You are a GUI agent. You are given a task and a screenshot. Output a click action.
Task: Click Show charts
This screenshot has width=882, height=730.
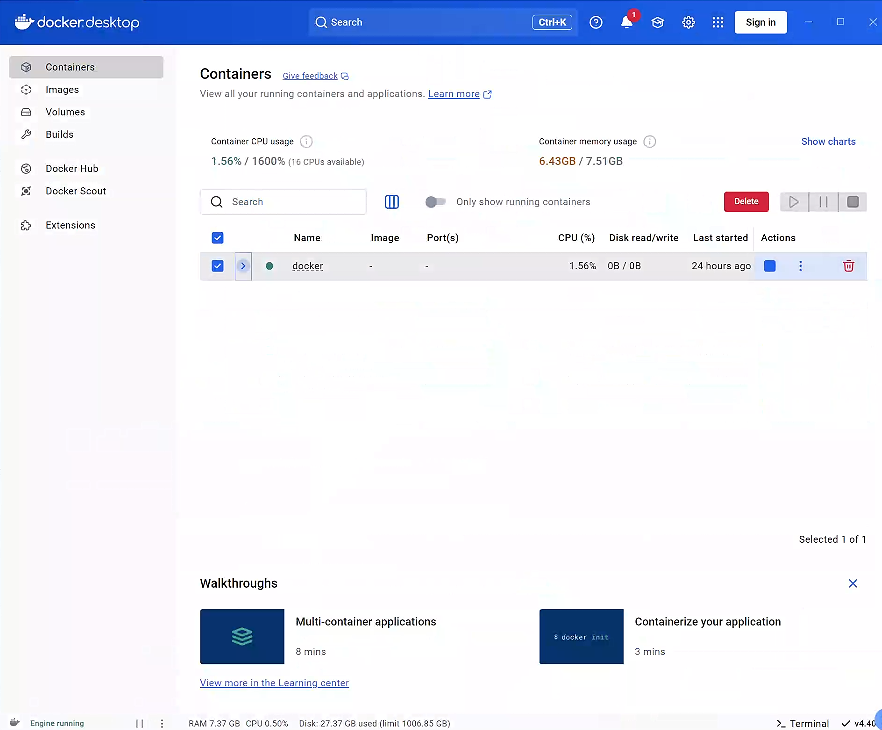tap(828, 142)
